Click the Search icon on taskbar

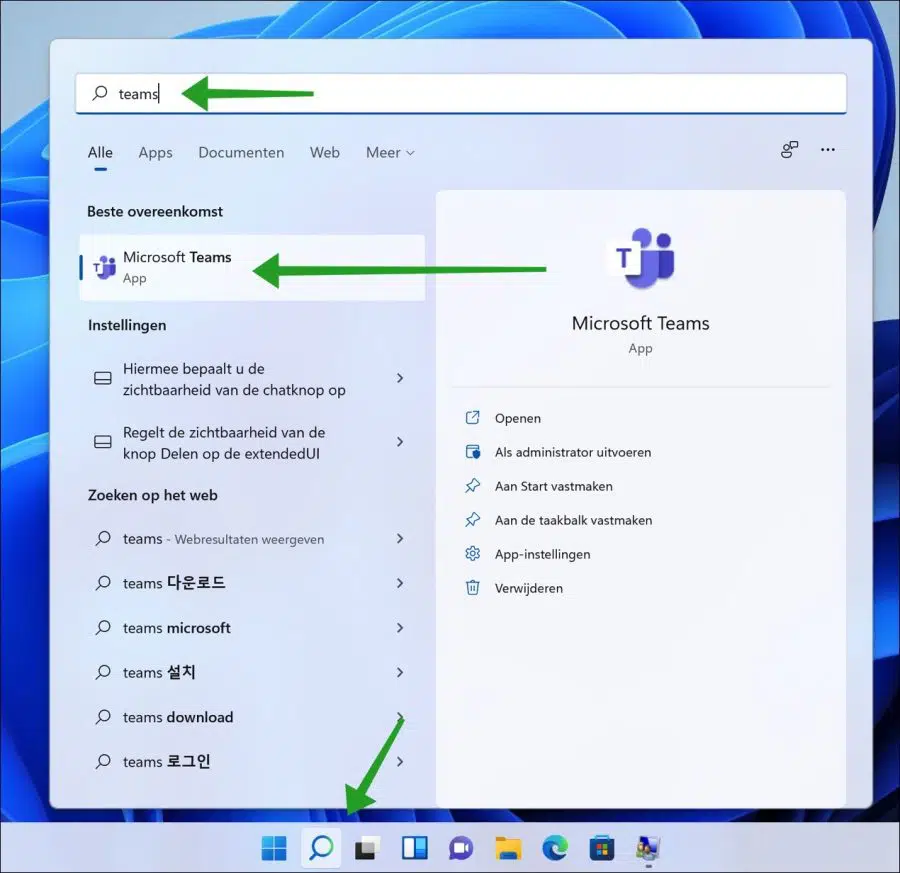321,848
